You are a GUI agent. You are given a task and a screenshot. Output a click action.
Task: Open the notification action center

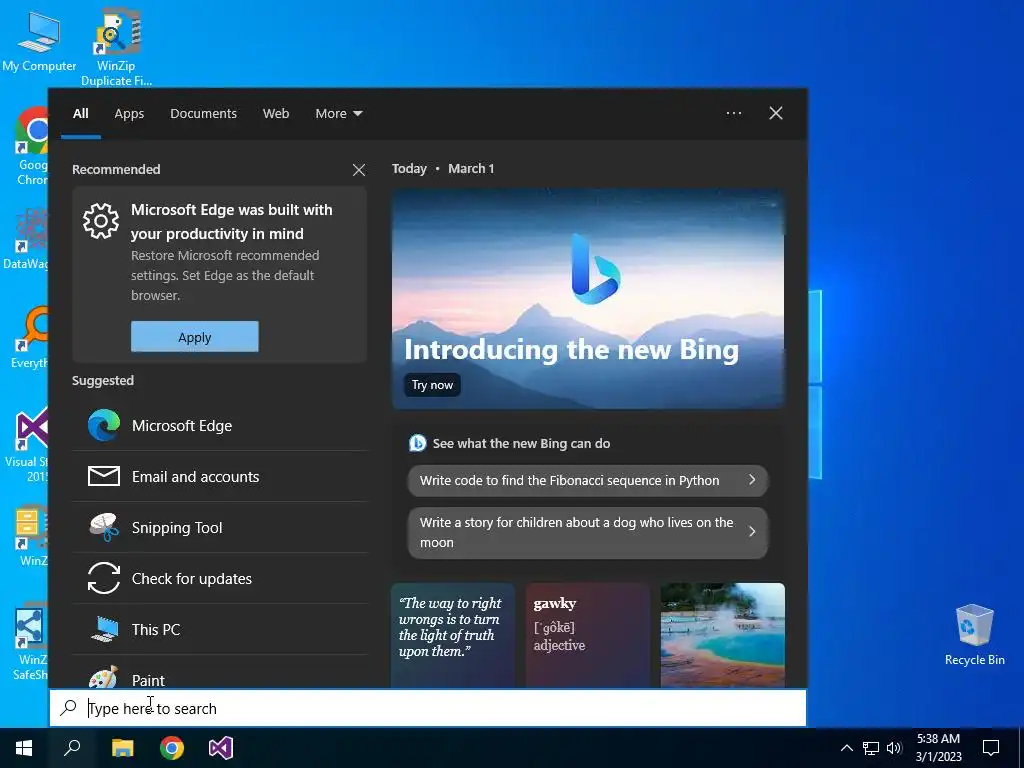pyautogui.click(x=991, y=748)
